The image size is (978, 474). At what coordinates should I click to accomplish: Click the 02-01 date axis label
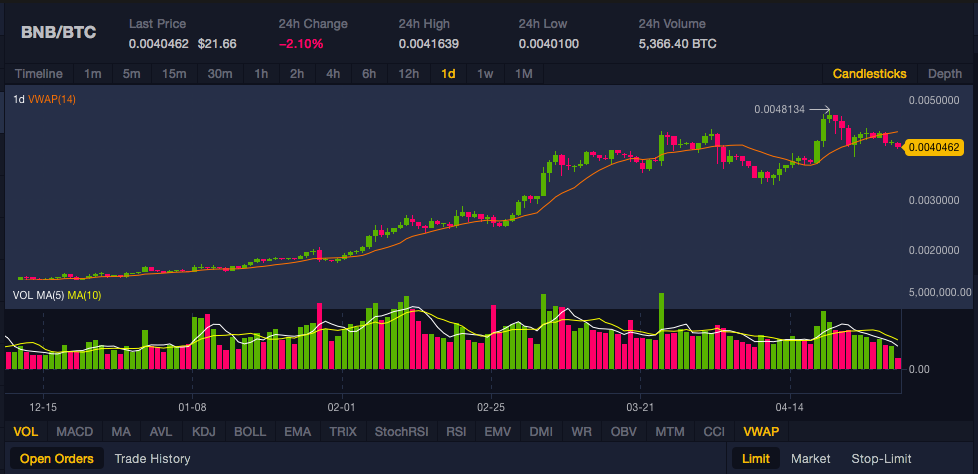342,407
